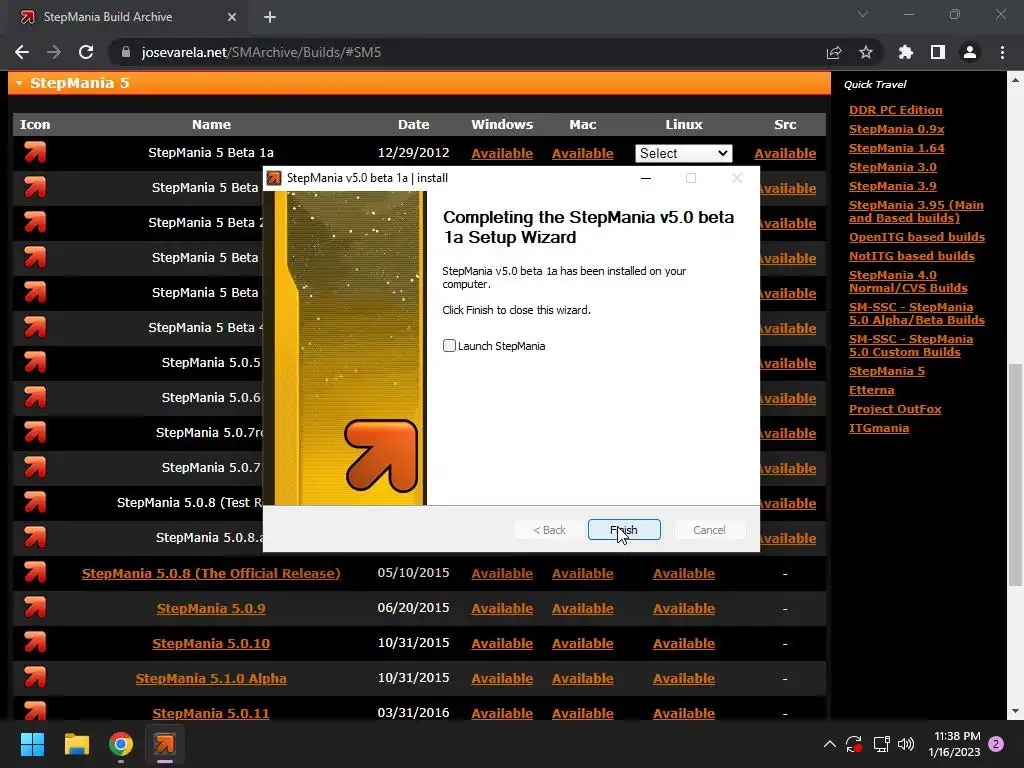Download Linux build of StepMania 5.0.9
Viewport: 1024px width, 768px height.
(x=684, y=609)
